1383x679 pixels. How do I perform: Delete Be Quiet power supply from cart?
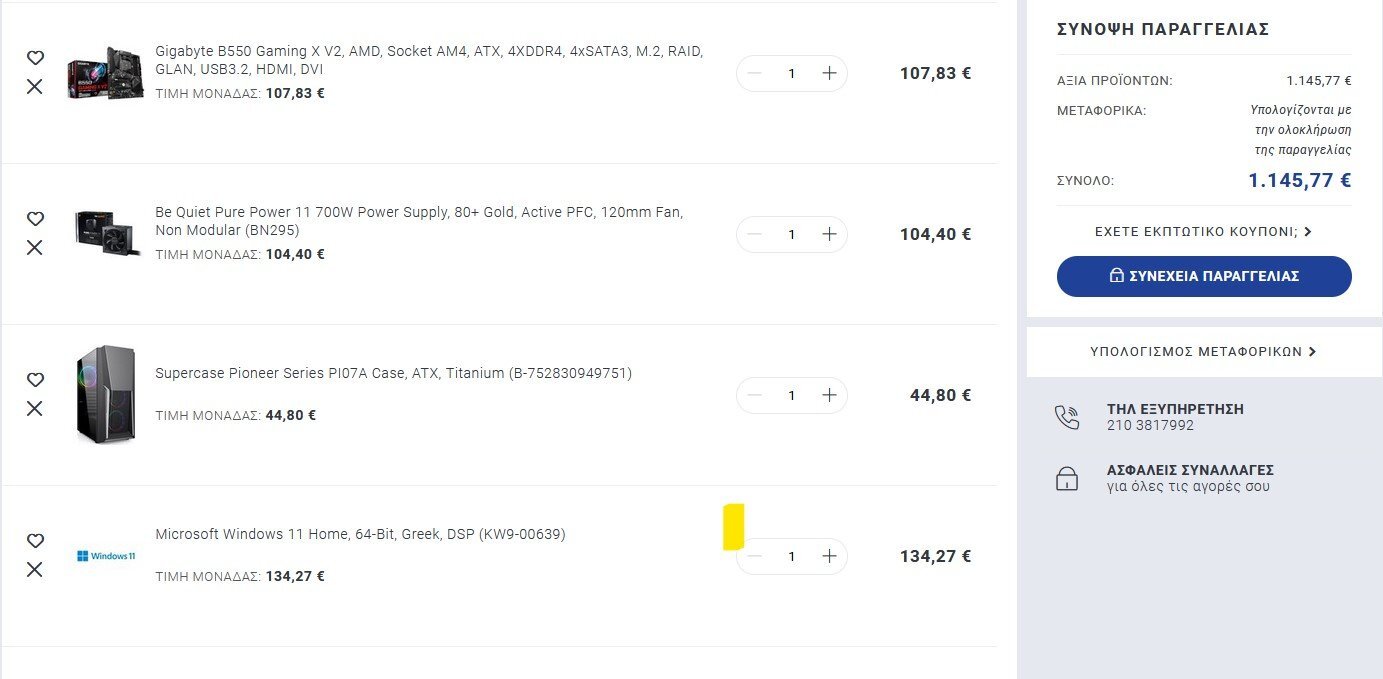point(35,247)
